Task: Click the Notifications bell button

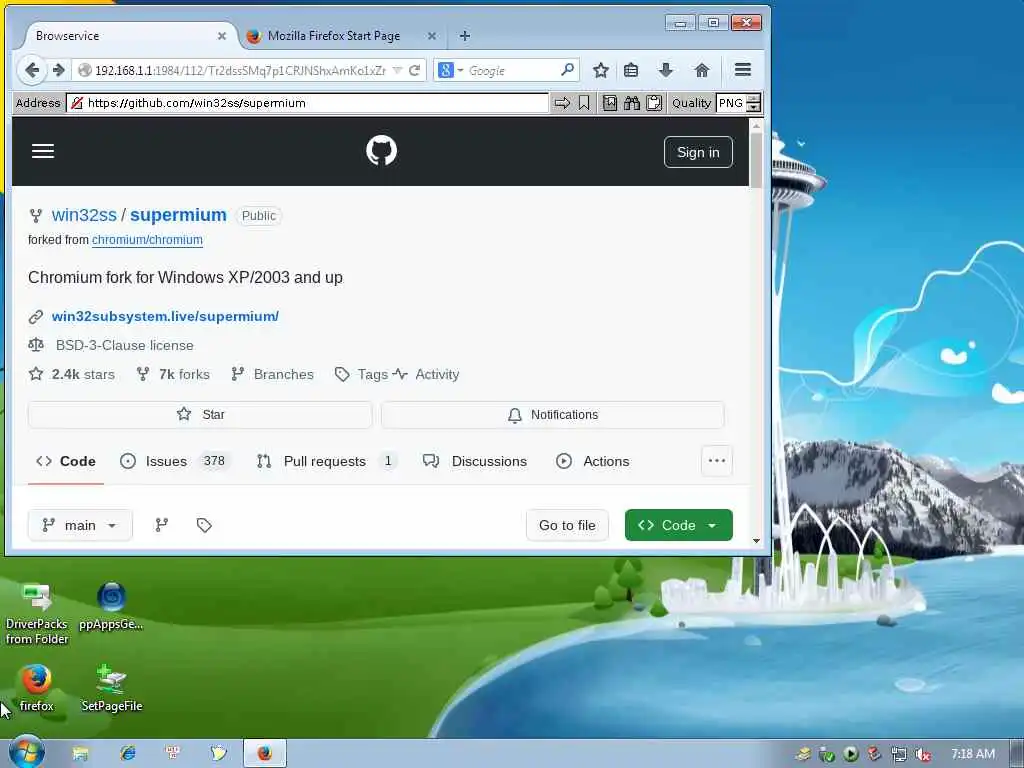Action: [552, 415]
